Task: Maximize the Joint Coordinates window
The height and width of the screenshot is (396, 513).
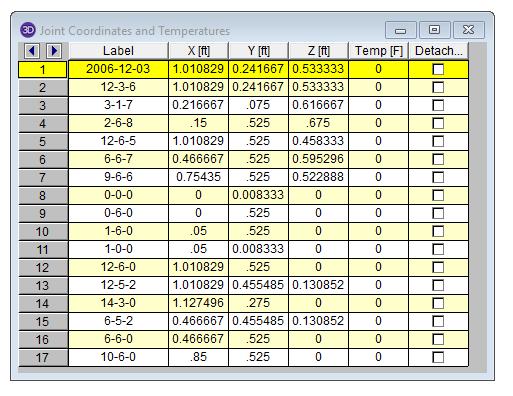Action: pyautogui.click(x=434, y=30)
